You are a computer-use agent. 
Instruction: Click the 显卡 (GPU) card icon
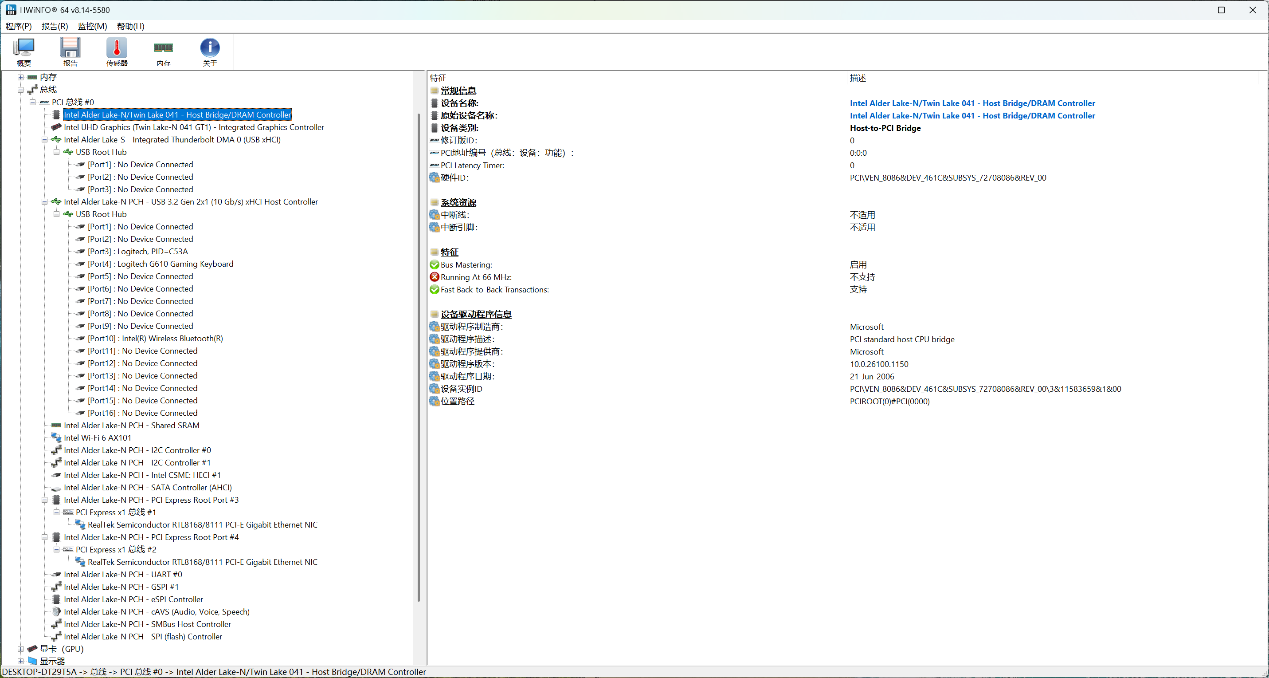[x=32, y=649]
